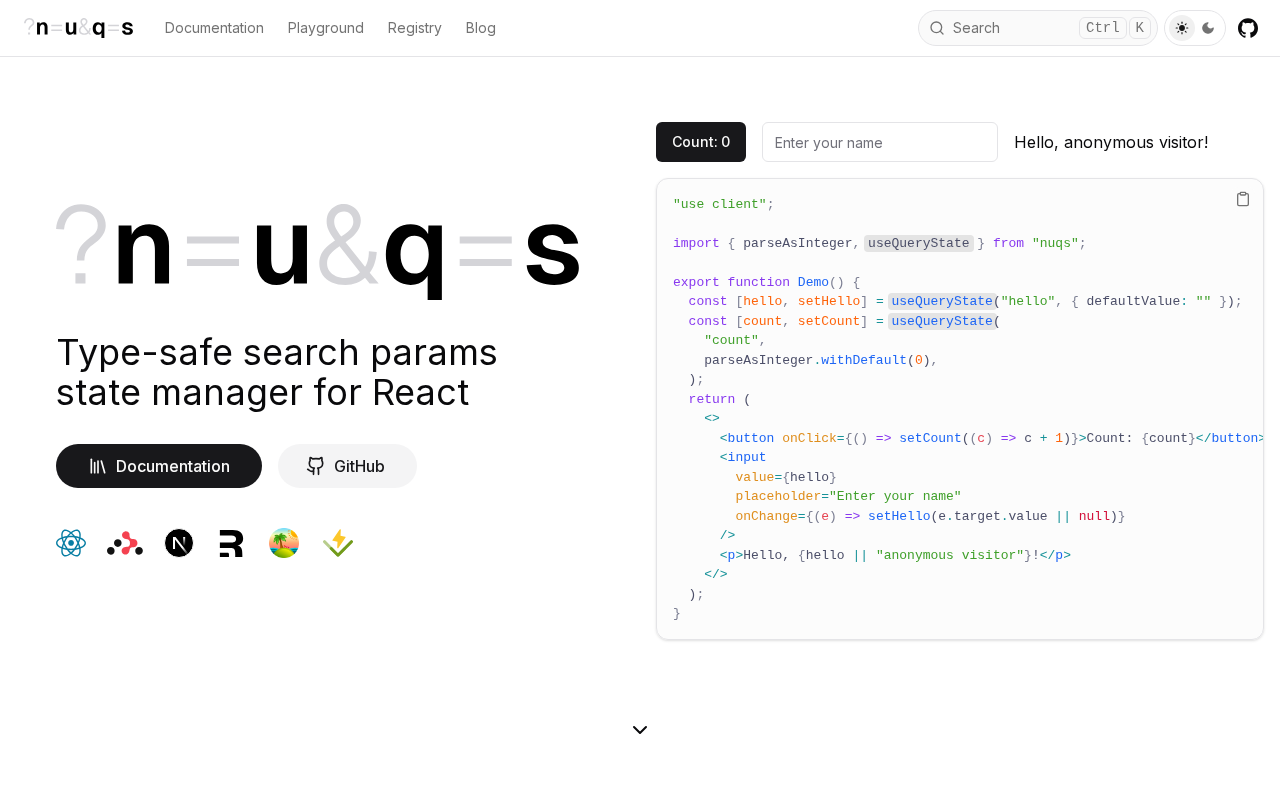Click the React Router dots icon

tap(125, 543)
